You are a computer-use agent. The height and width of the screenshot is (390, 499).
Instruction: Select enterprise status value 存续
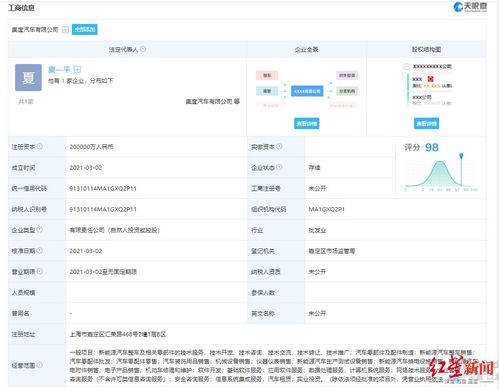(x=314, y=168)
